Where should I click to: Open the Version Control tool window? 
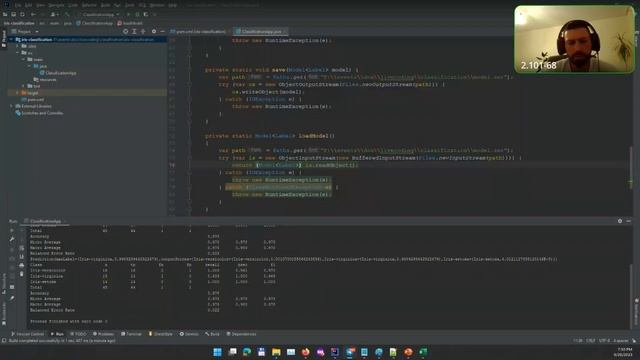click(27, 334)
